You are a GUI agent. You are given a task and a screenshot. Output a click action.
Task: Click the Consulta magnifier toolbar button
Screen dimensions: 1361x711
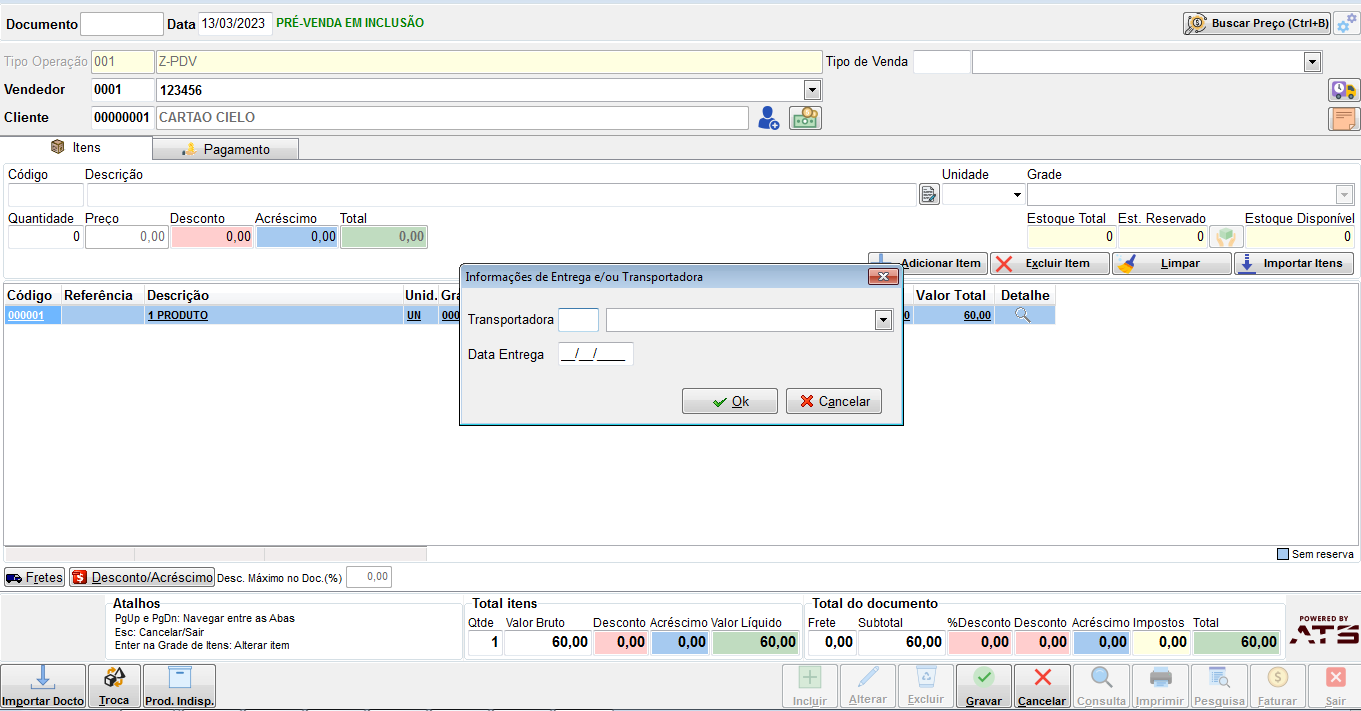point(1101,687)
